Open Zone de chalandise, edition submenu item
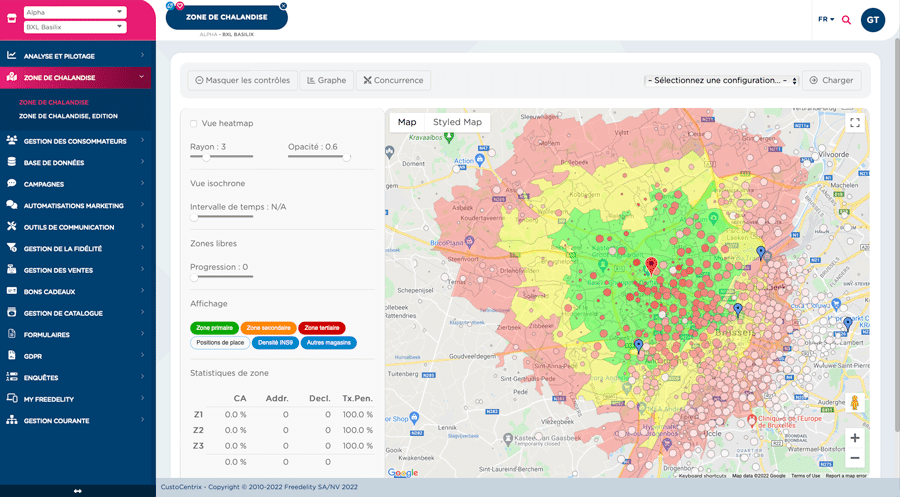Viewport: 900px width, 497px height. click(x=68, y=116)
